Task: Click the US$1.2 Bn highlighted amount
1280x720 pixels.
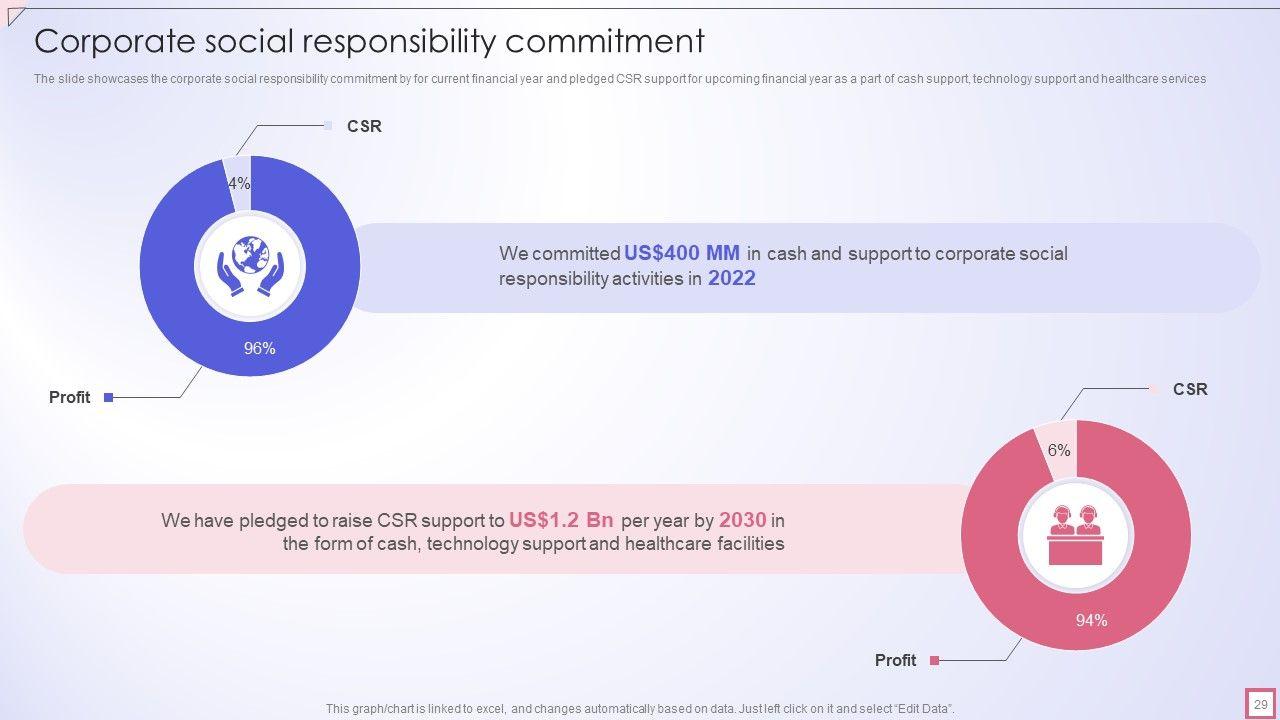Action: click(x=561, y=520)
